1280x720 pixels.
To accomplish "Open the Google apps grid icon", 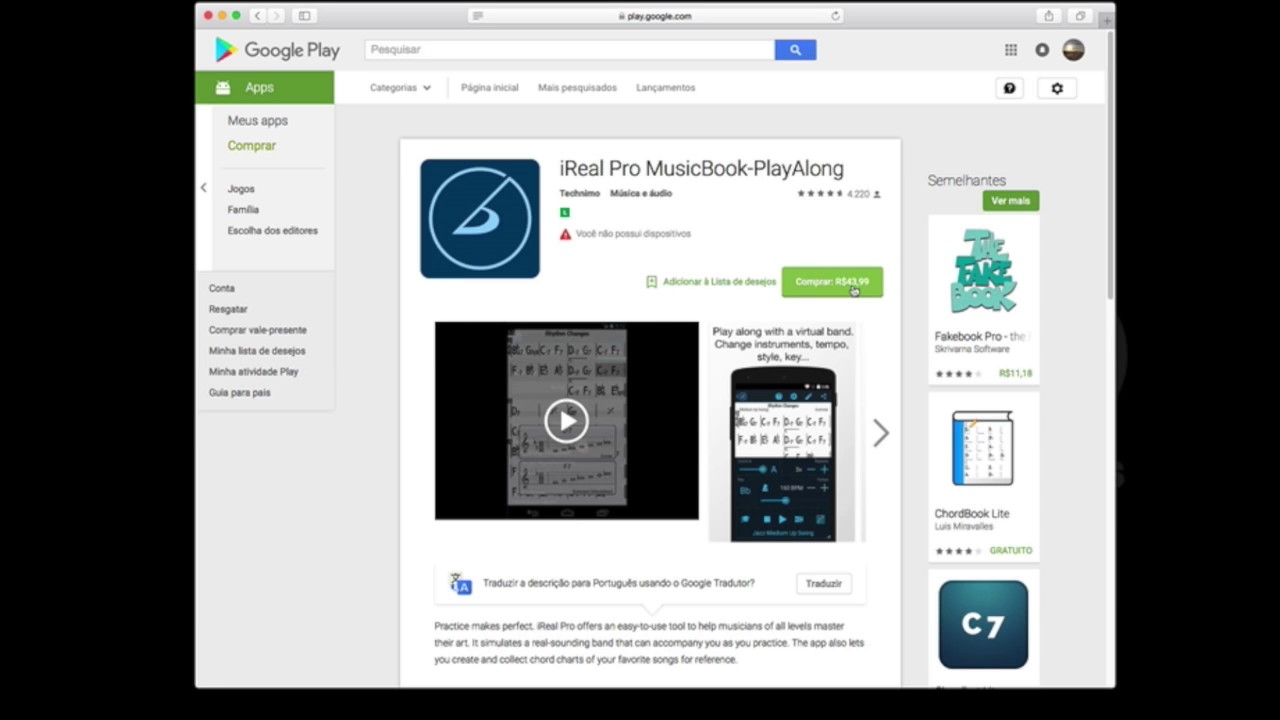I will click(x=1011, y=50).
